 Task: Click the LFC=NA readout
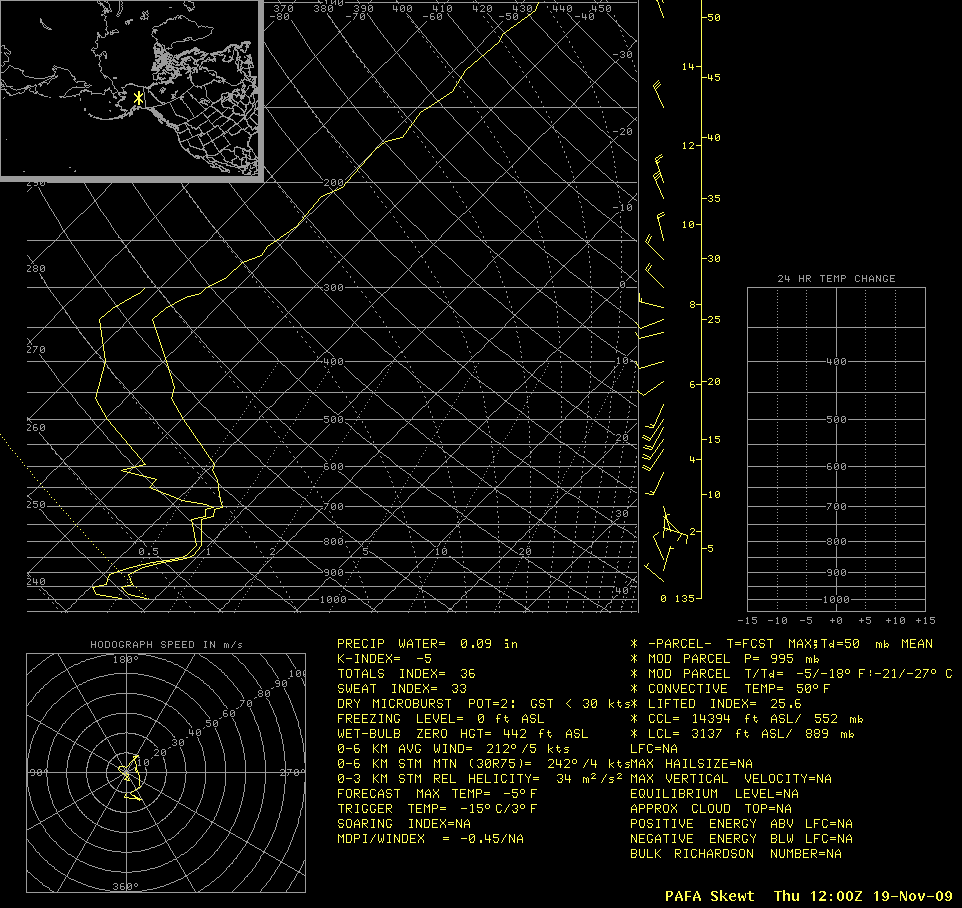654,748
